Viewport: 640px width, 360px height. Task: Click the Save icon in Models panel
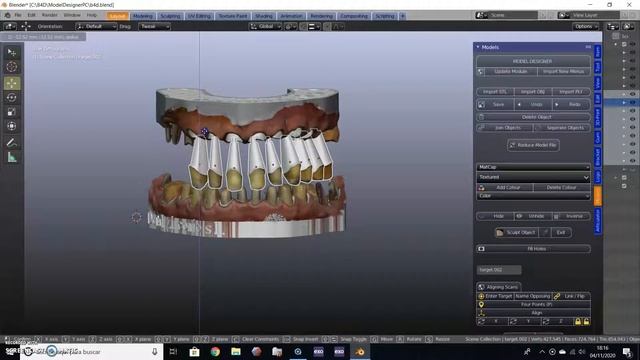[x=482, y=104]
